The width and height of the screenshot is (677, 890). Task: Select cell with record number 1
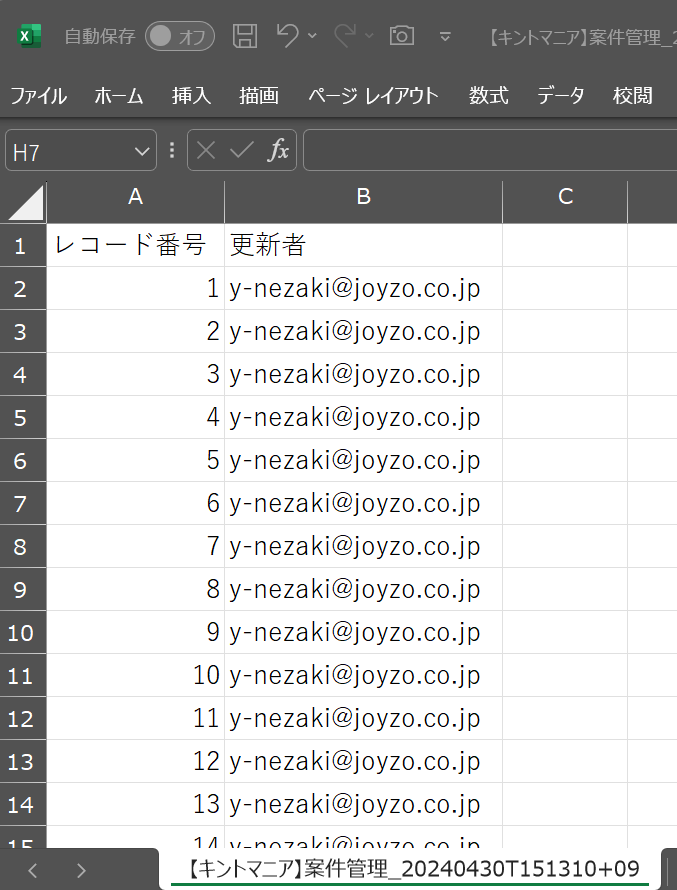pyautogui.click(x=135, y=288)
